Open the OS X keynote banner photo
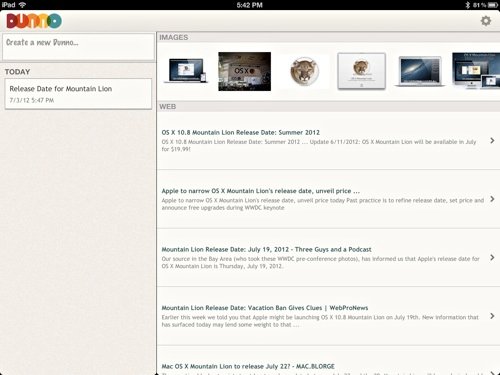This screenshot has width=500, height=375. pos(244,71)
